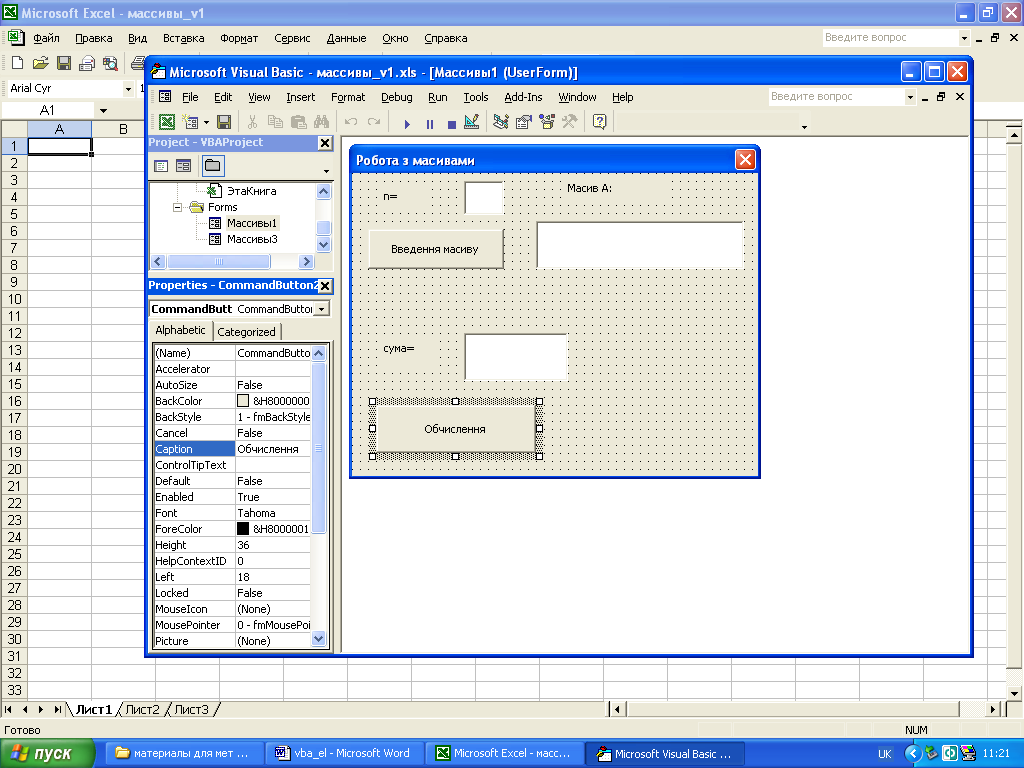Run the macro with the play icon

[407, 123]
